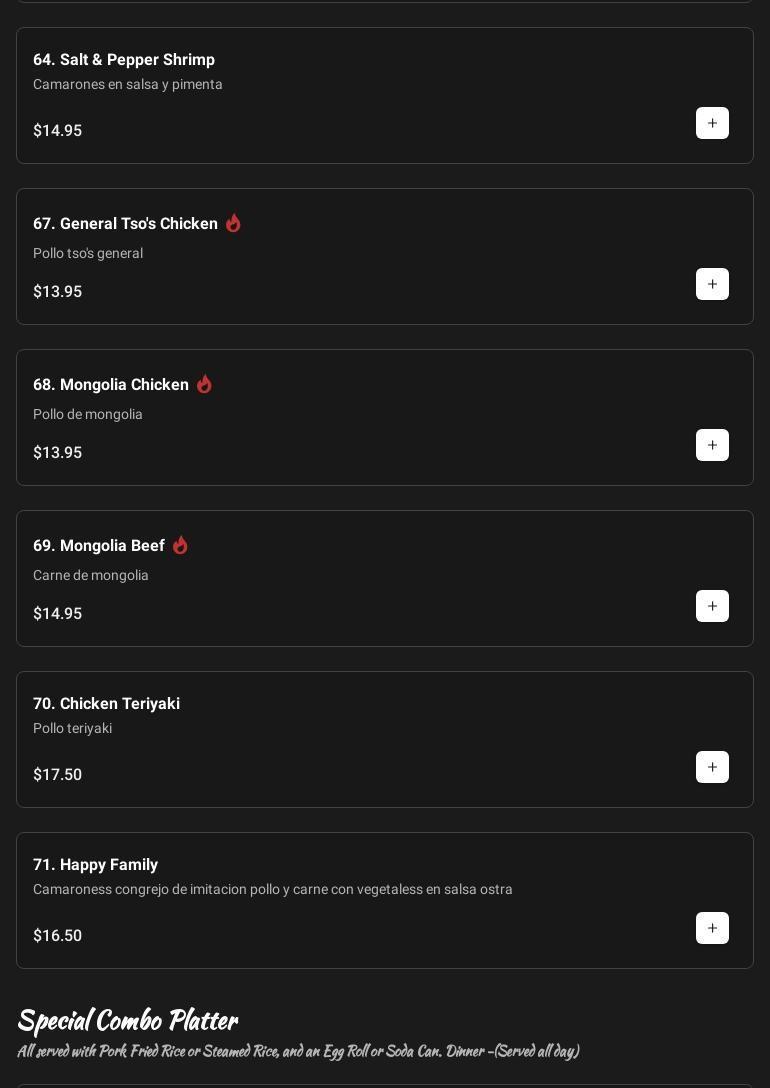Open the 70. Chicken Teriyaki entry
This screenshot has width=770, height=1088.
pyautogui.click(x=106, y=704)
